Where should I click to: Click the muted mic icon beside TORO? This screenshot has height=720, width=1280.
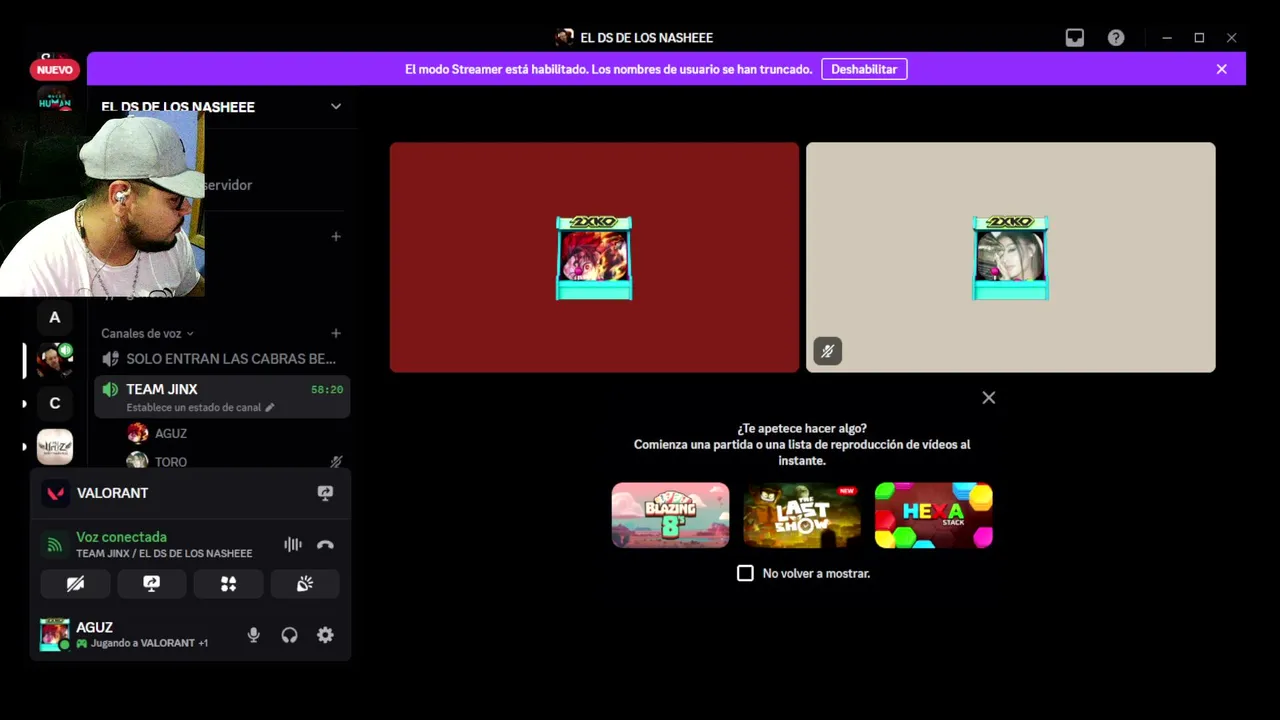336,462
